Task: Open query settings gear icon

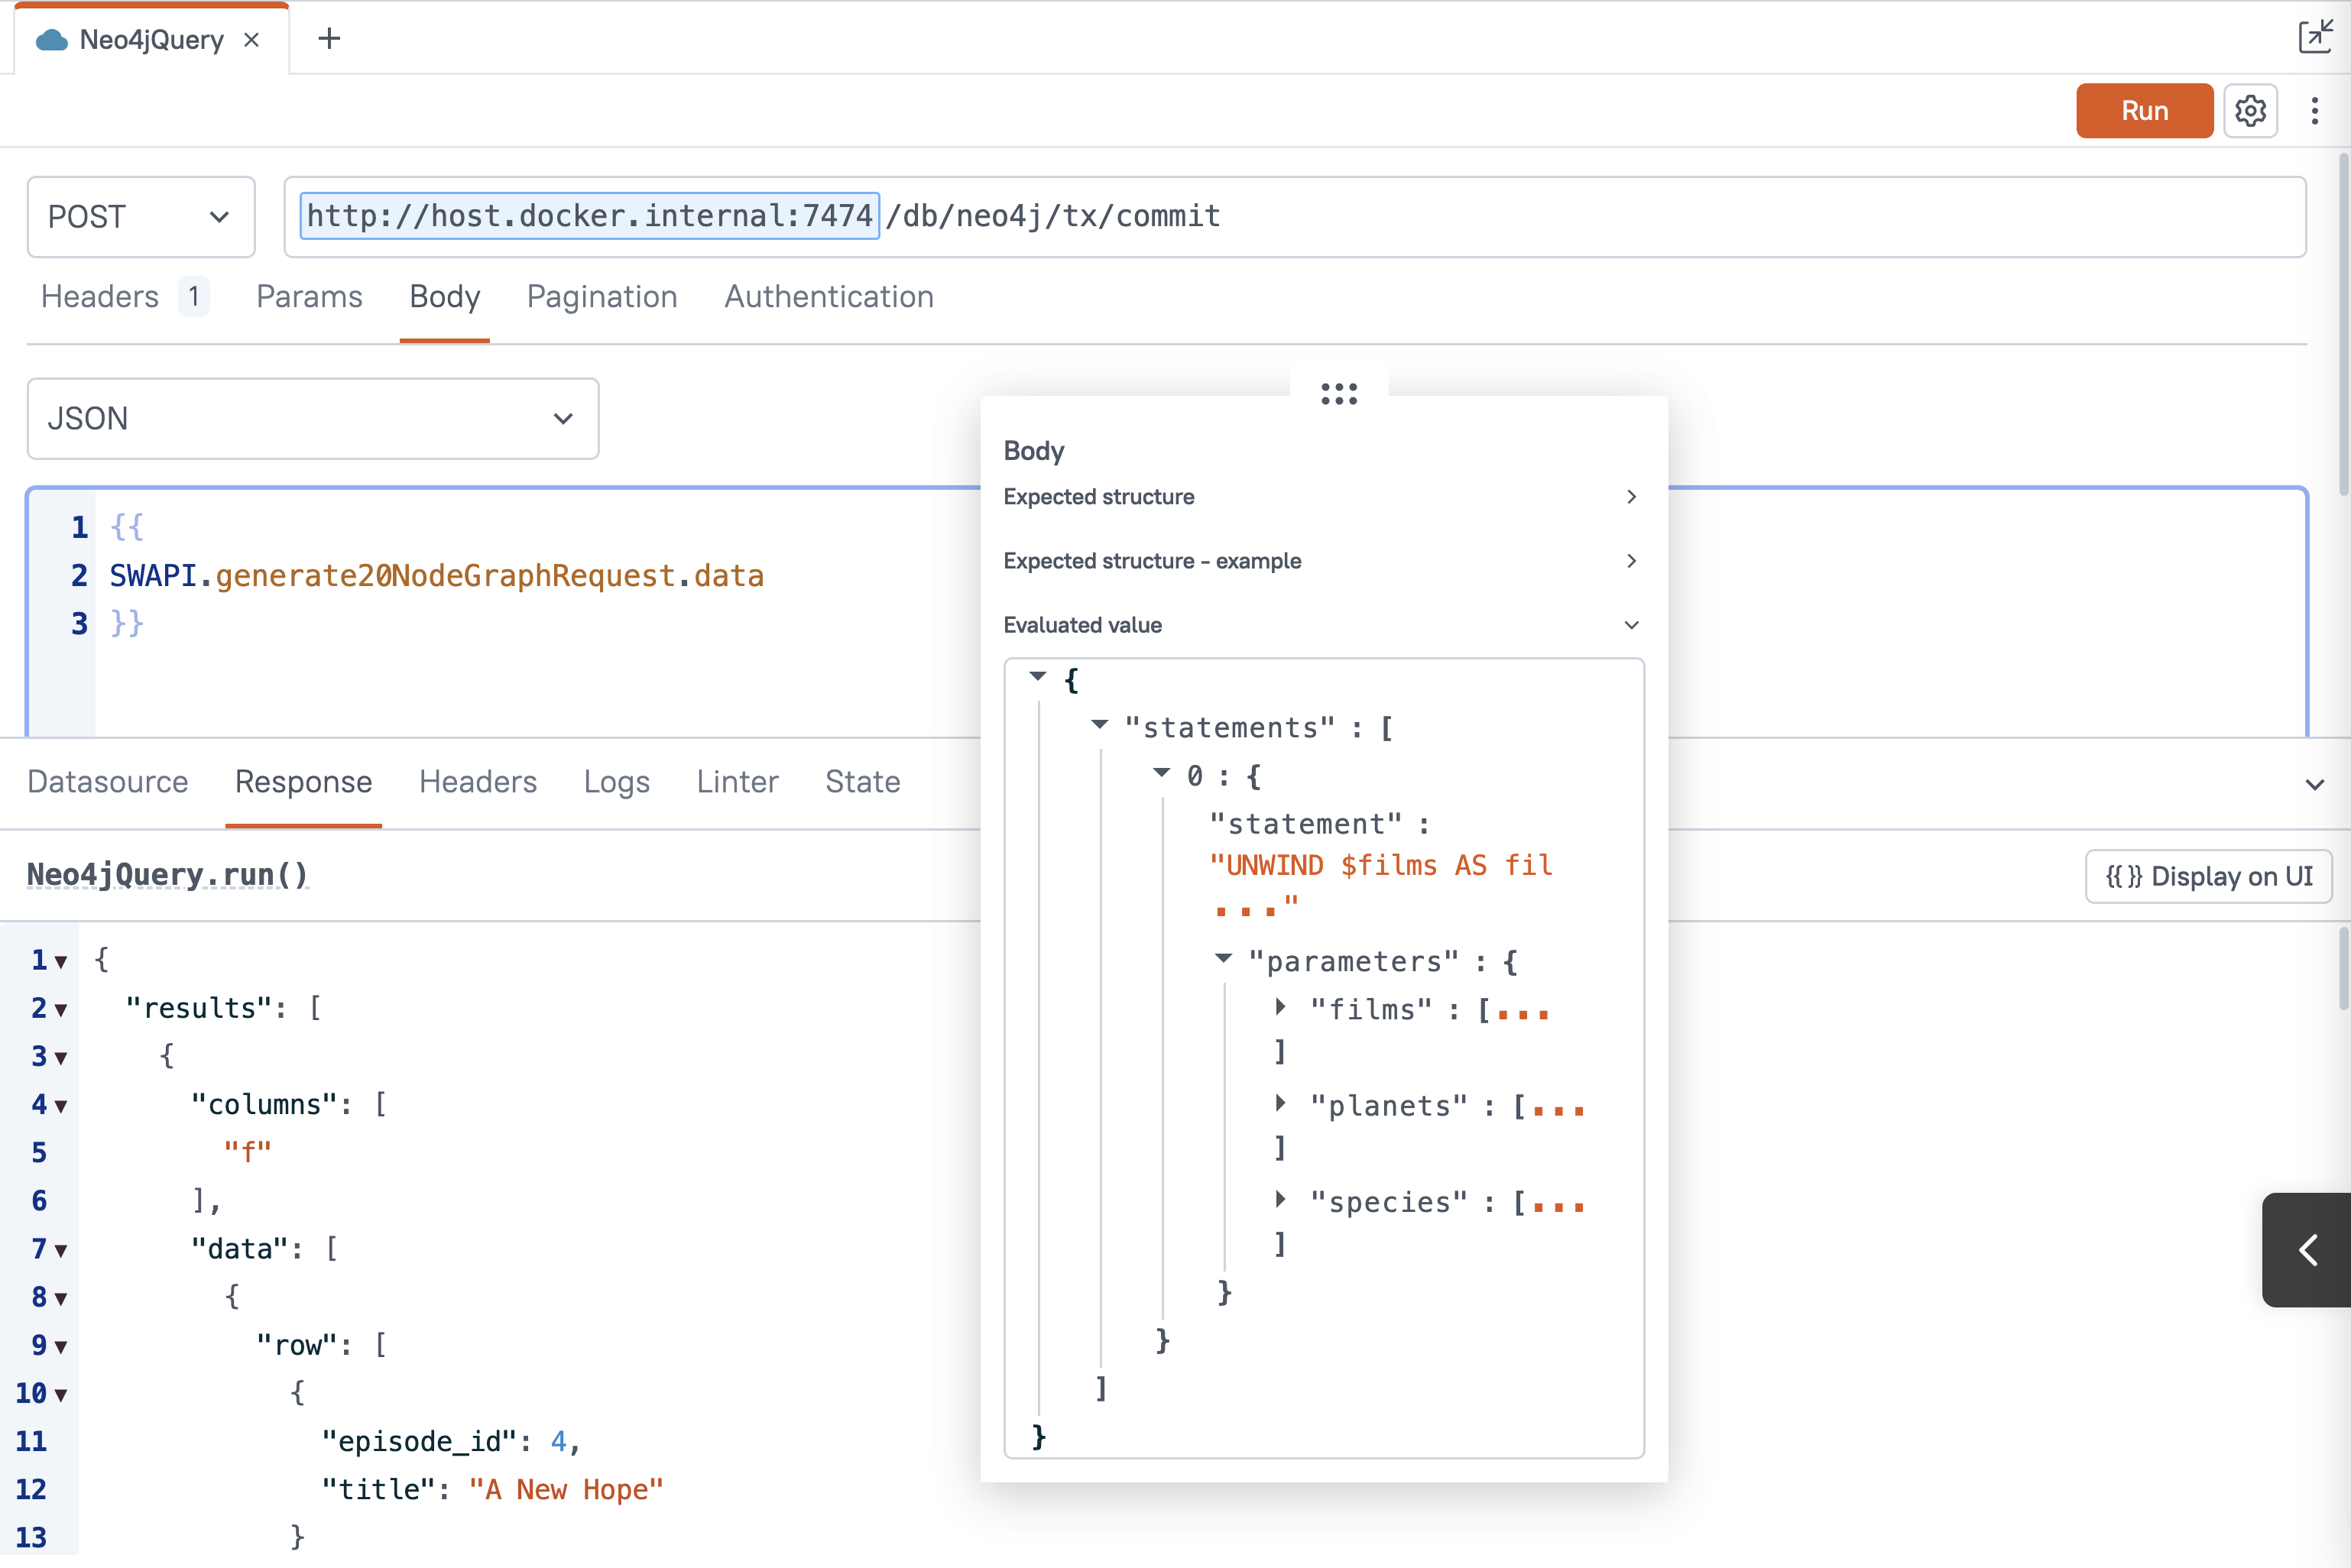Action: pos(2250,110)
